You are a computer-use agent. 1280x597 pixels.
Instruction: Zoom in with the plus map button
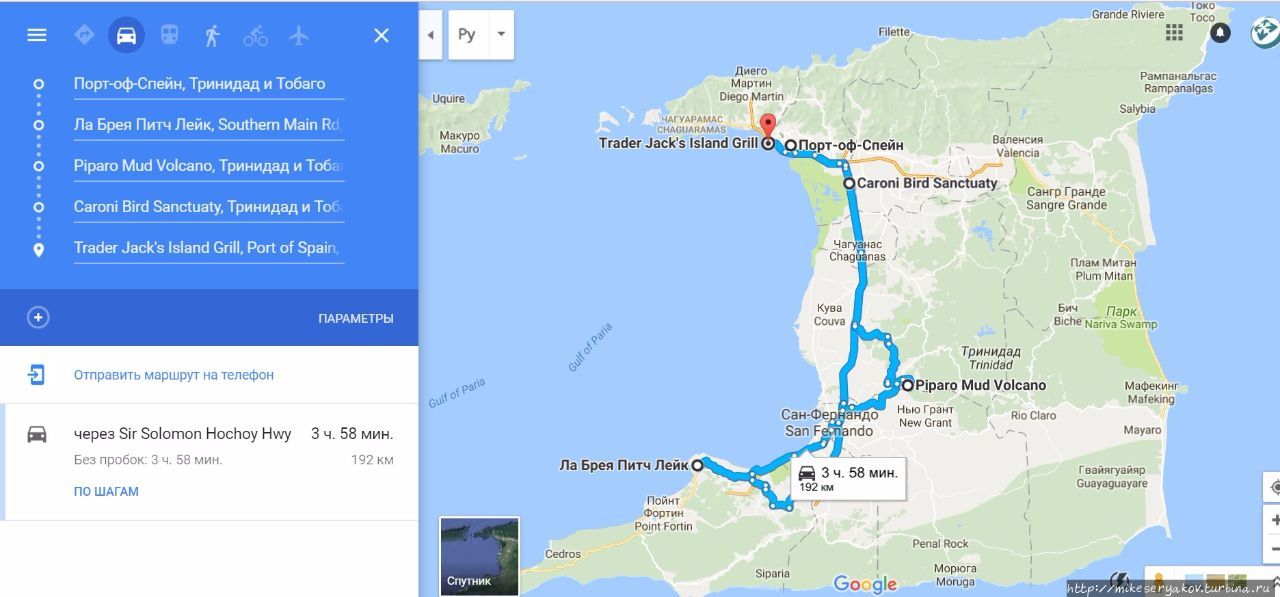tap(1275, 520)
